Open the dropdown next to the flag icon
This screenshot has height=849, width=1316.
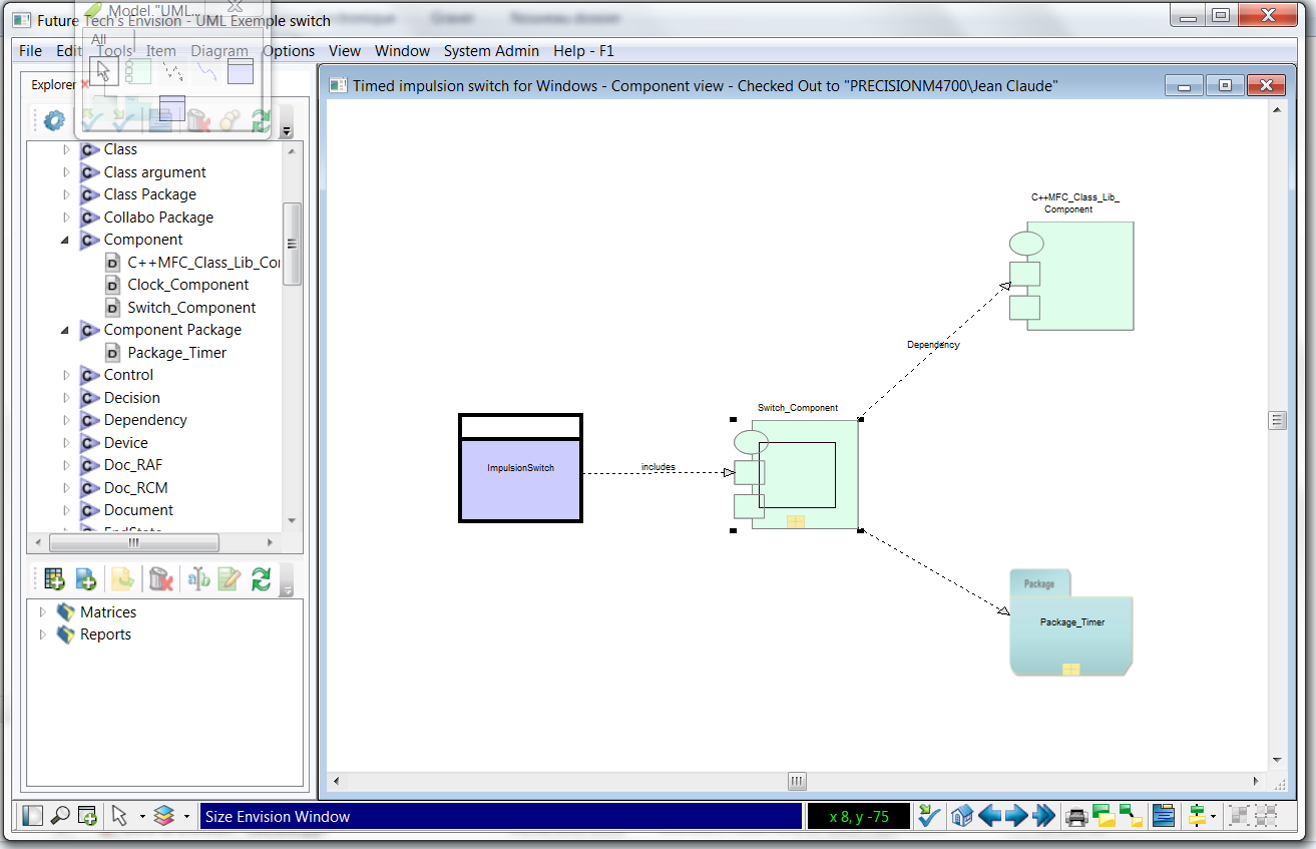pyautogui.click(x=1212, y=815)
